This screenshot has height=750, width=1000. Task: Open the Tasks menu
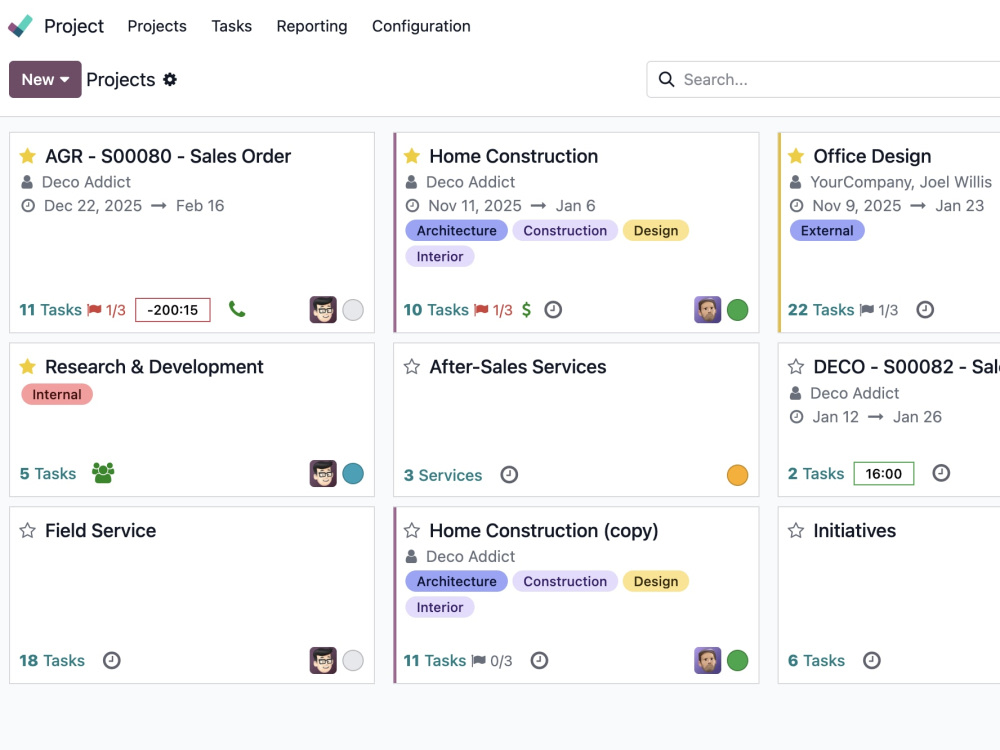[232, 26]
